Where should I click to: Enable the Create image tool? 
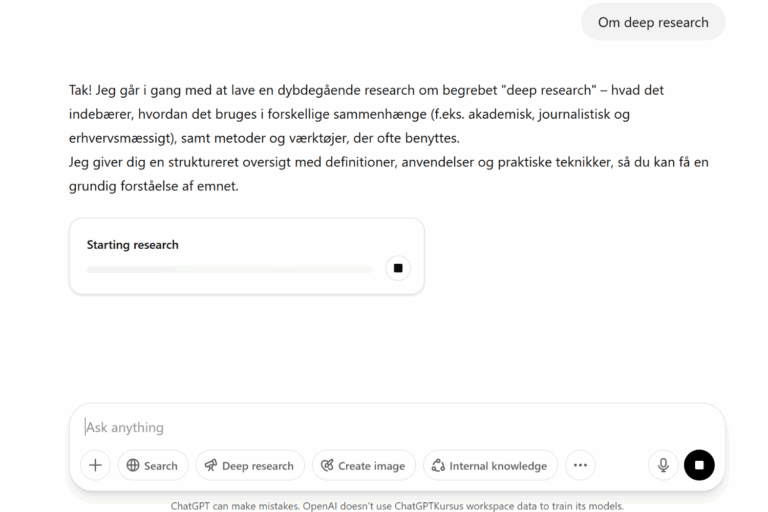coord(363,465)
